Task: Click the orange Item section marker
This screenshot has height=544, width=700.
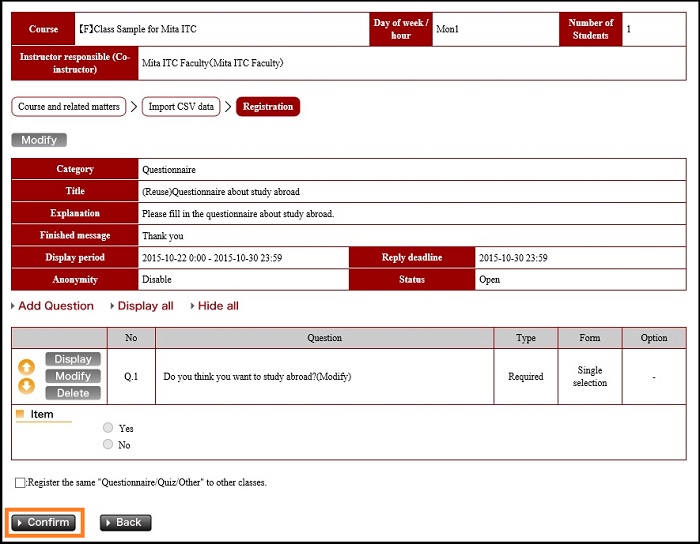Action: [20, 414]
